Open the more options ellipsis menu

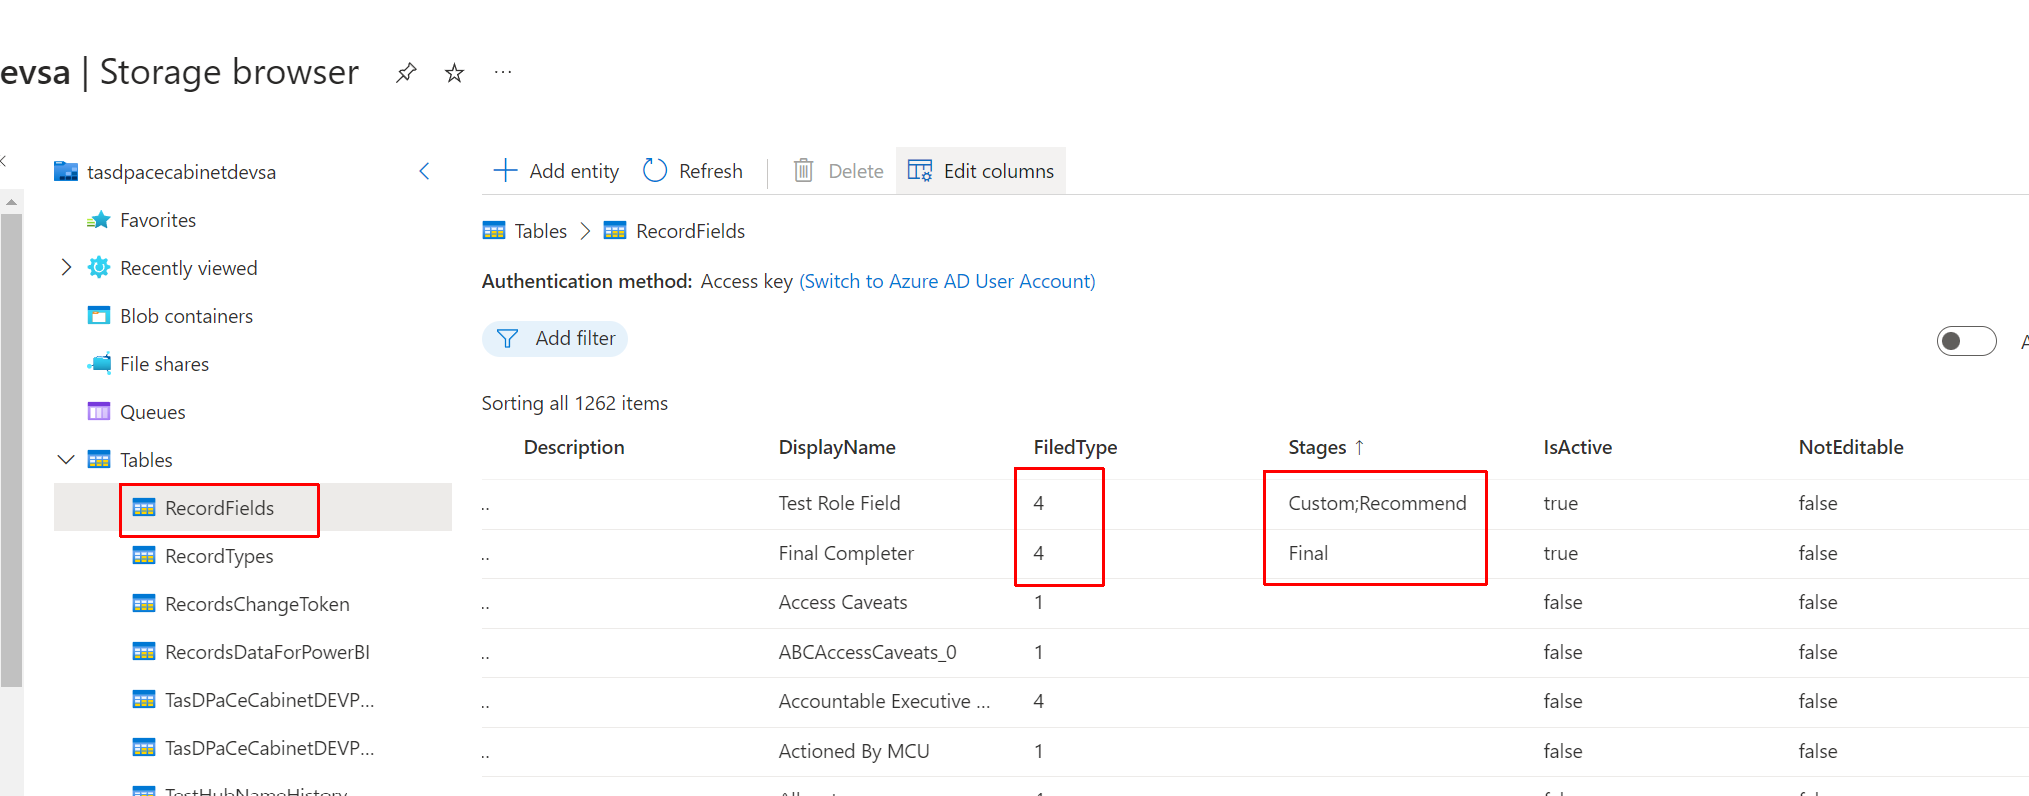coord(503,72)
